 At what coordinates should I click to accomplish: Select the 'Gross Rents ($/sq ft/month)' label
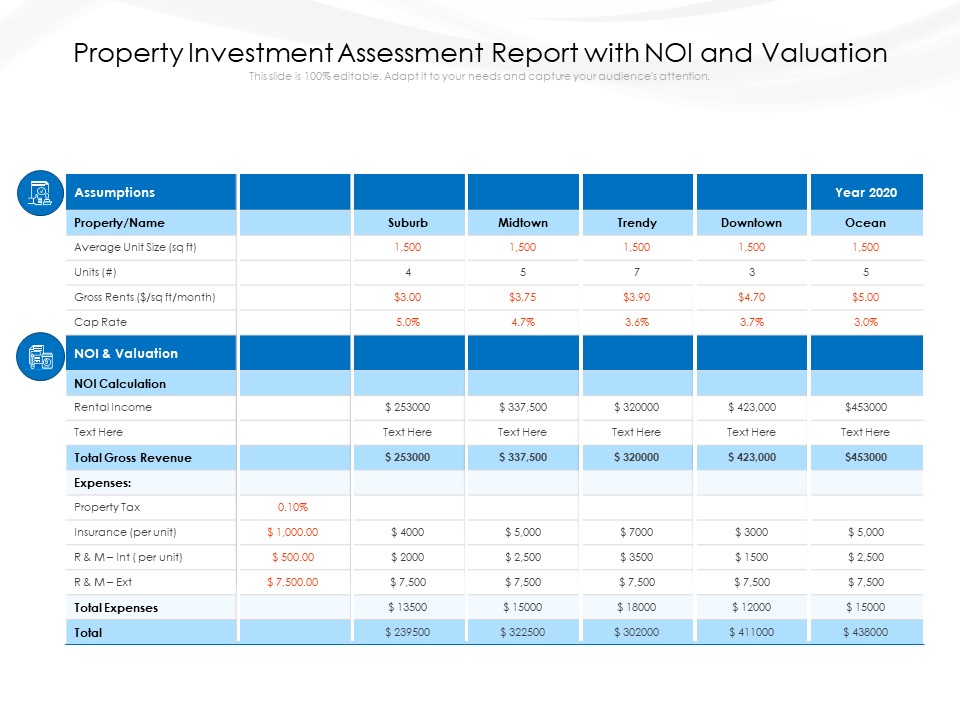144,297
